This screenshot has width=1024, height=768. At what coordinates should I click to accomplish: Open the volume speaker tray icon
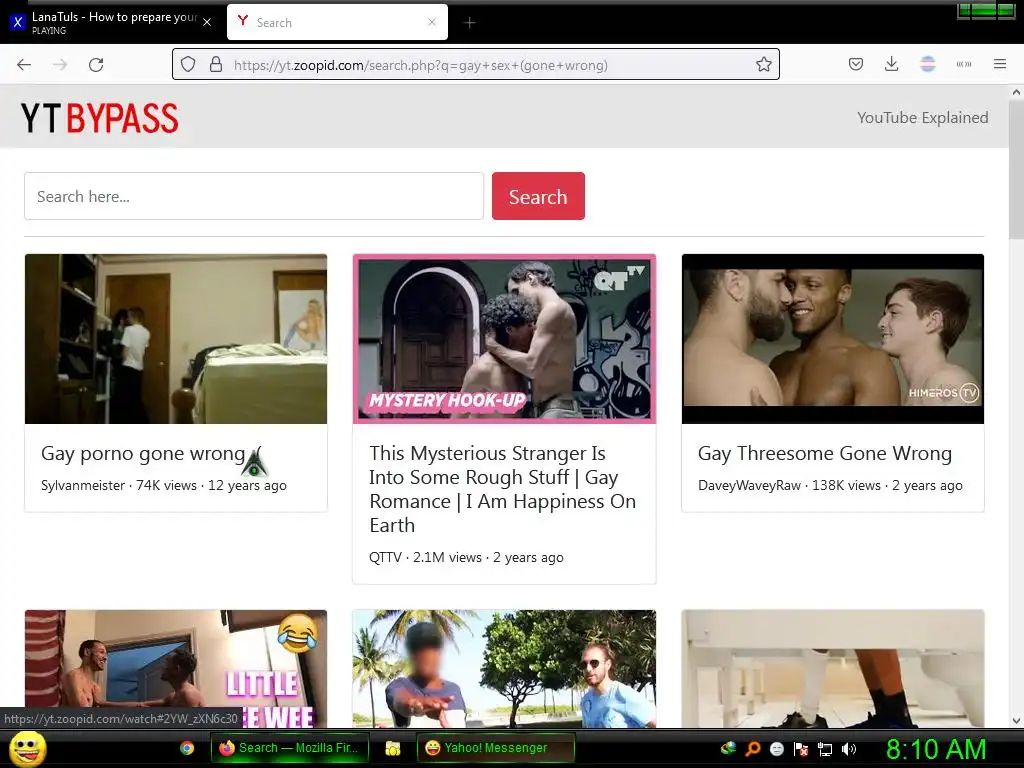click(x=848, y=748)
